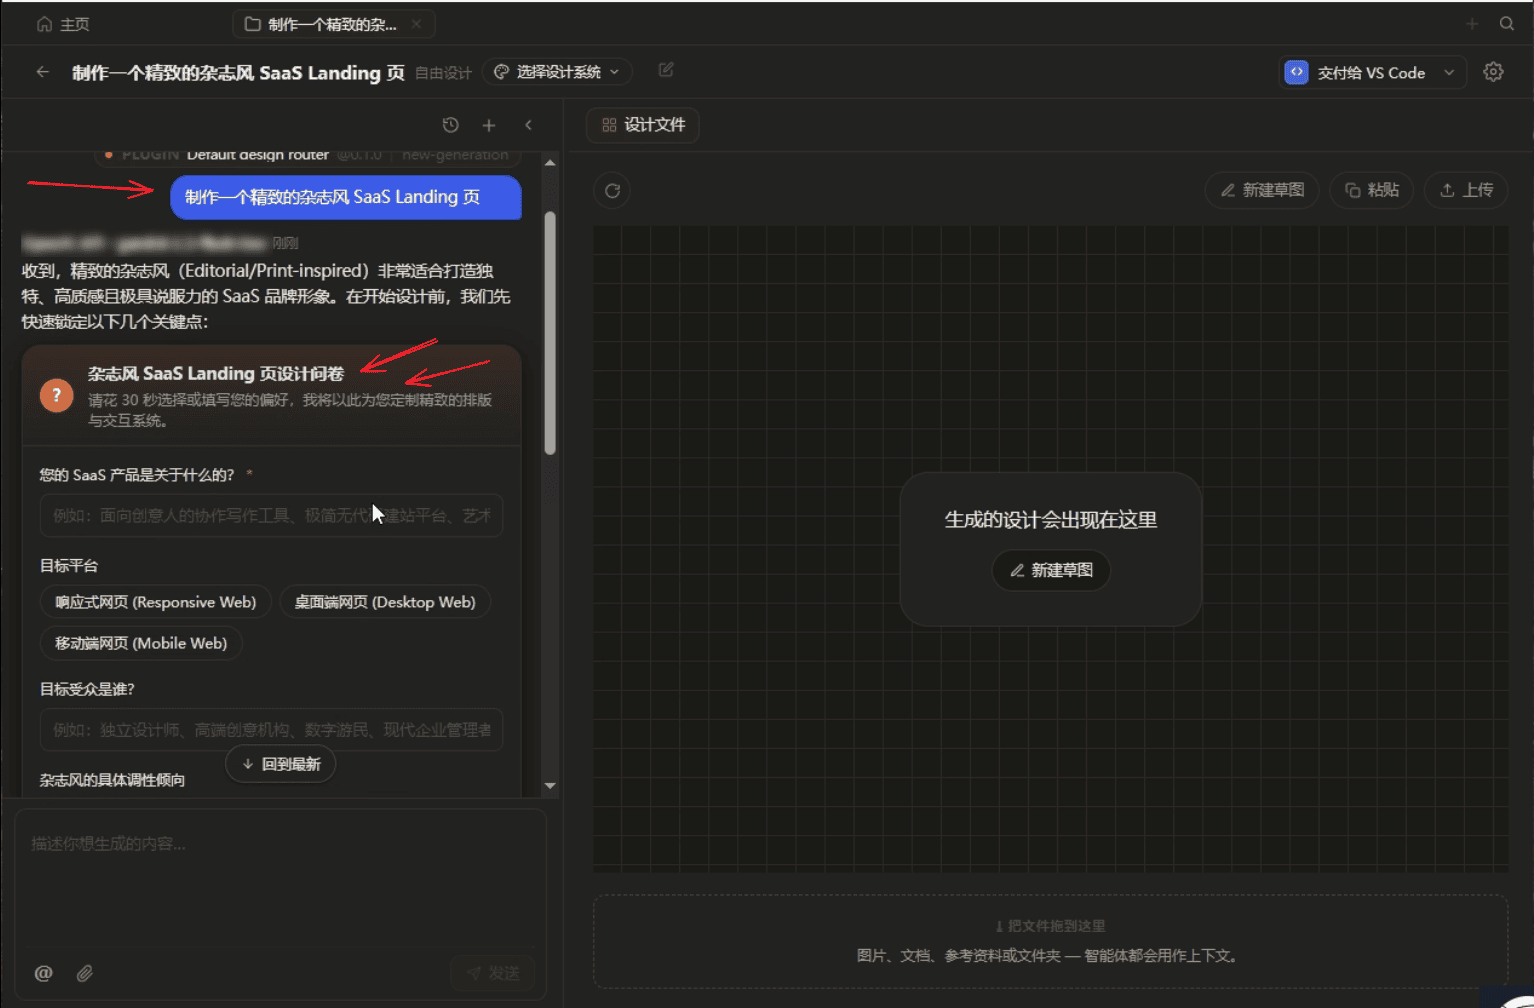Click the 杂志风的具体调性倾向 label
Screen dimensions: 1534x1008
[112, 780]
